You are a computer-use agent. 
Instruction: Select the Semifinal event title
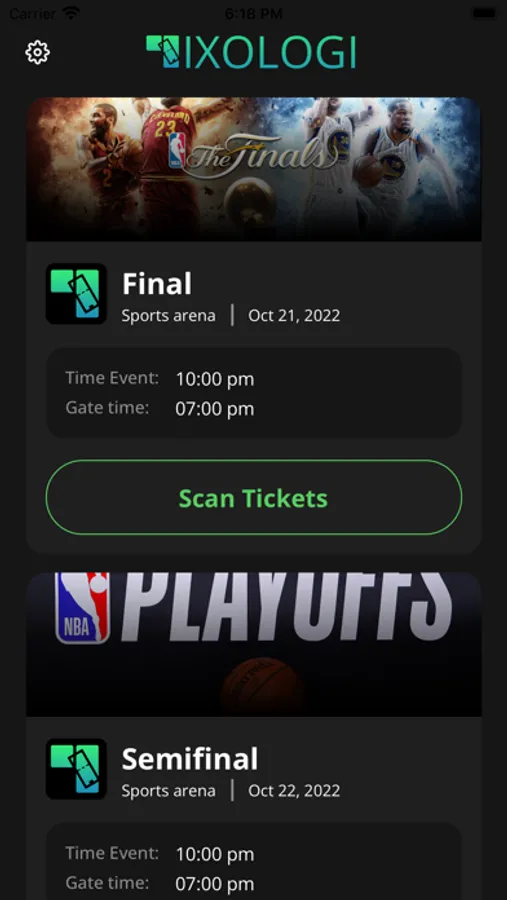click(x=189, y=759)
